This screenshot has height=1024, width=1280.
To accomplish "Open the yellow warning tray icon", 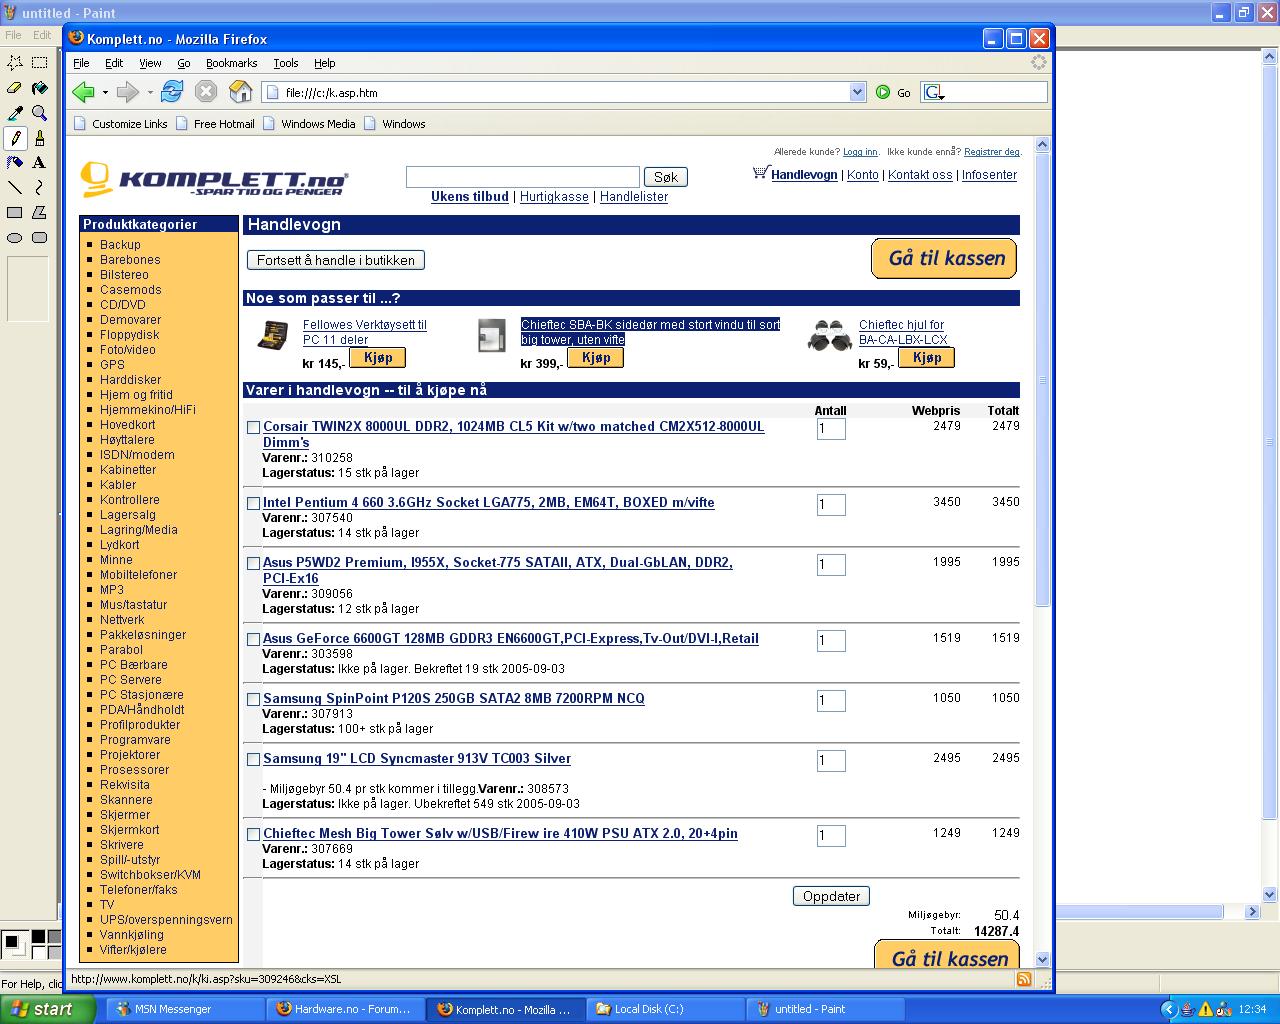I will (x=1206, y=1009).
